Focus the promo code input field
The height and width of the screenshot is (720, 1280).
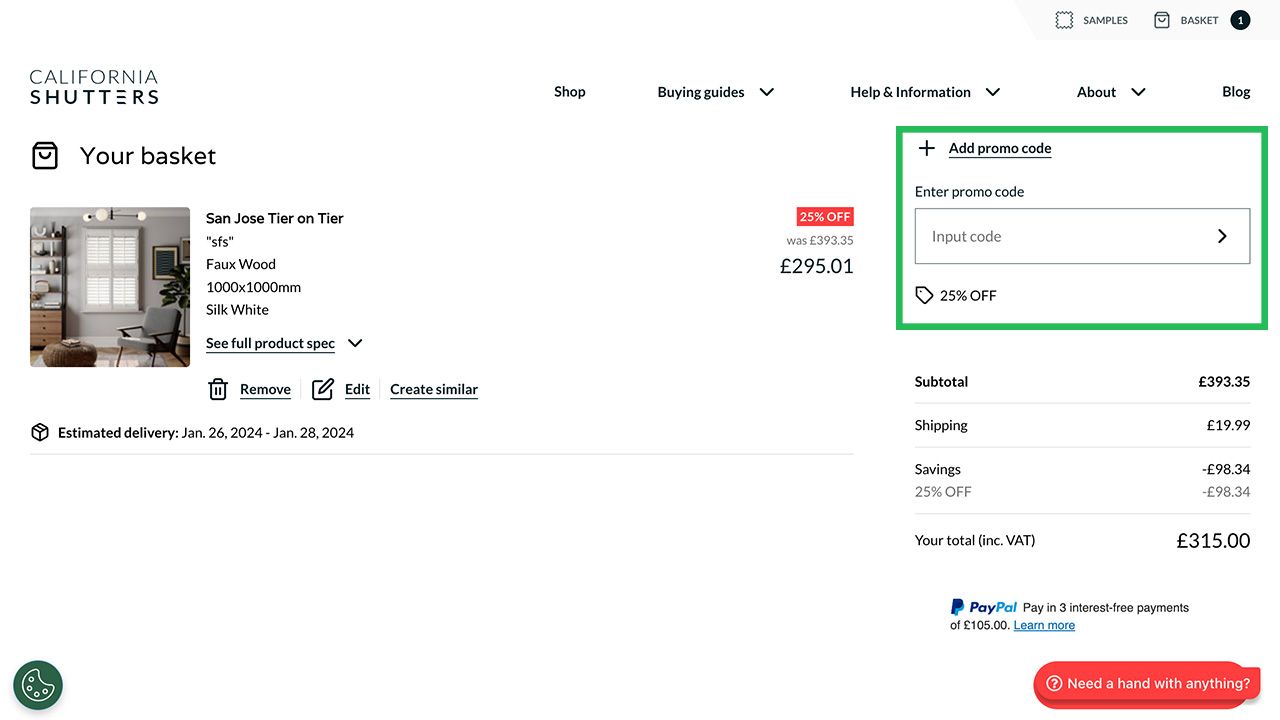click(1060, 236)
